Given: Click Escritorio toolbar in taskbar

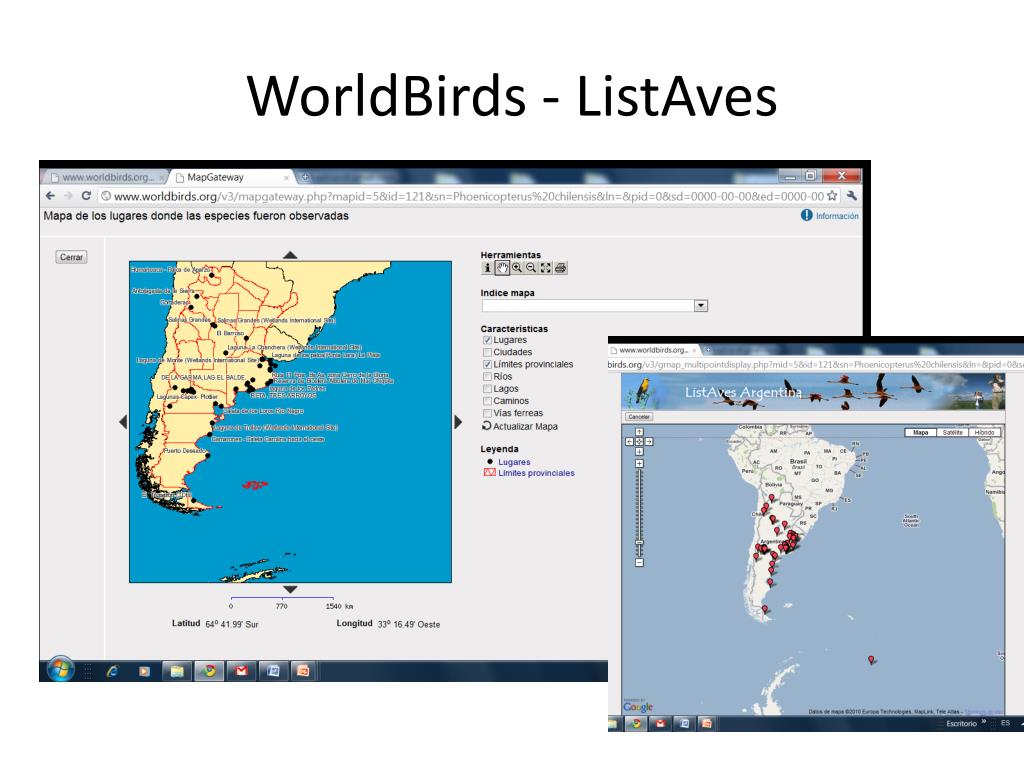Looking at the screenshot, I should click(x=961, y=724).
